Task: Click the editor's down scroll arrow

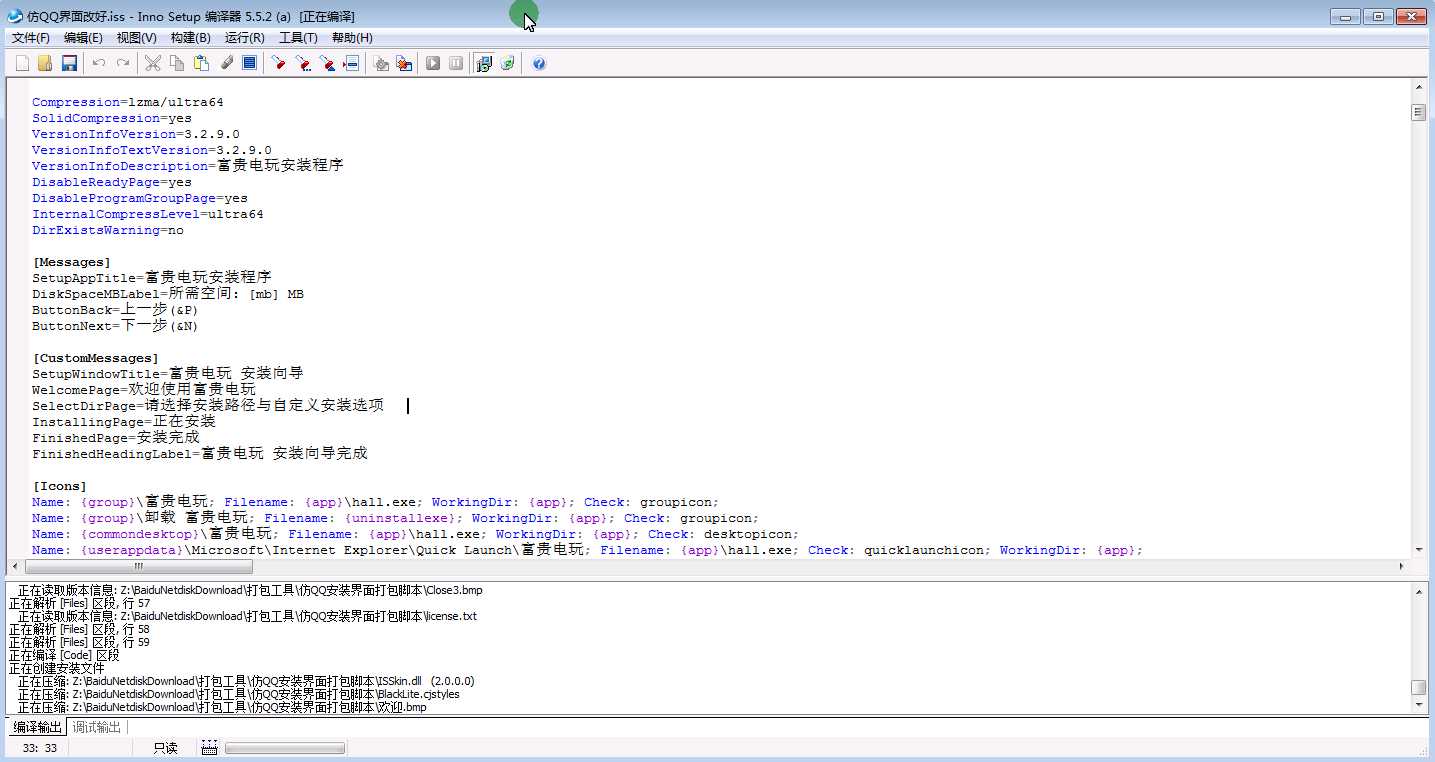Action: (1418, 549)
